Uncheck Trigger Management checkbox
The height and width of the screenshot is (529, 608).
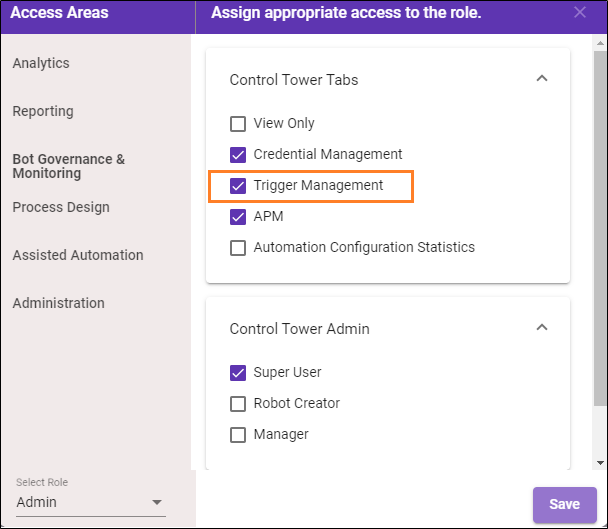click(238, 186)
